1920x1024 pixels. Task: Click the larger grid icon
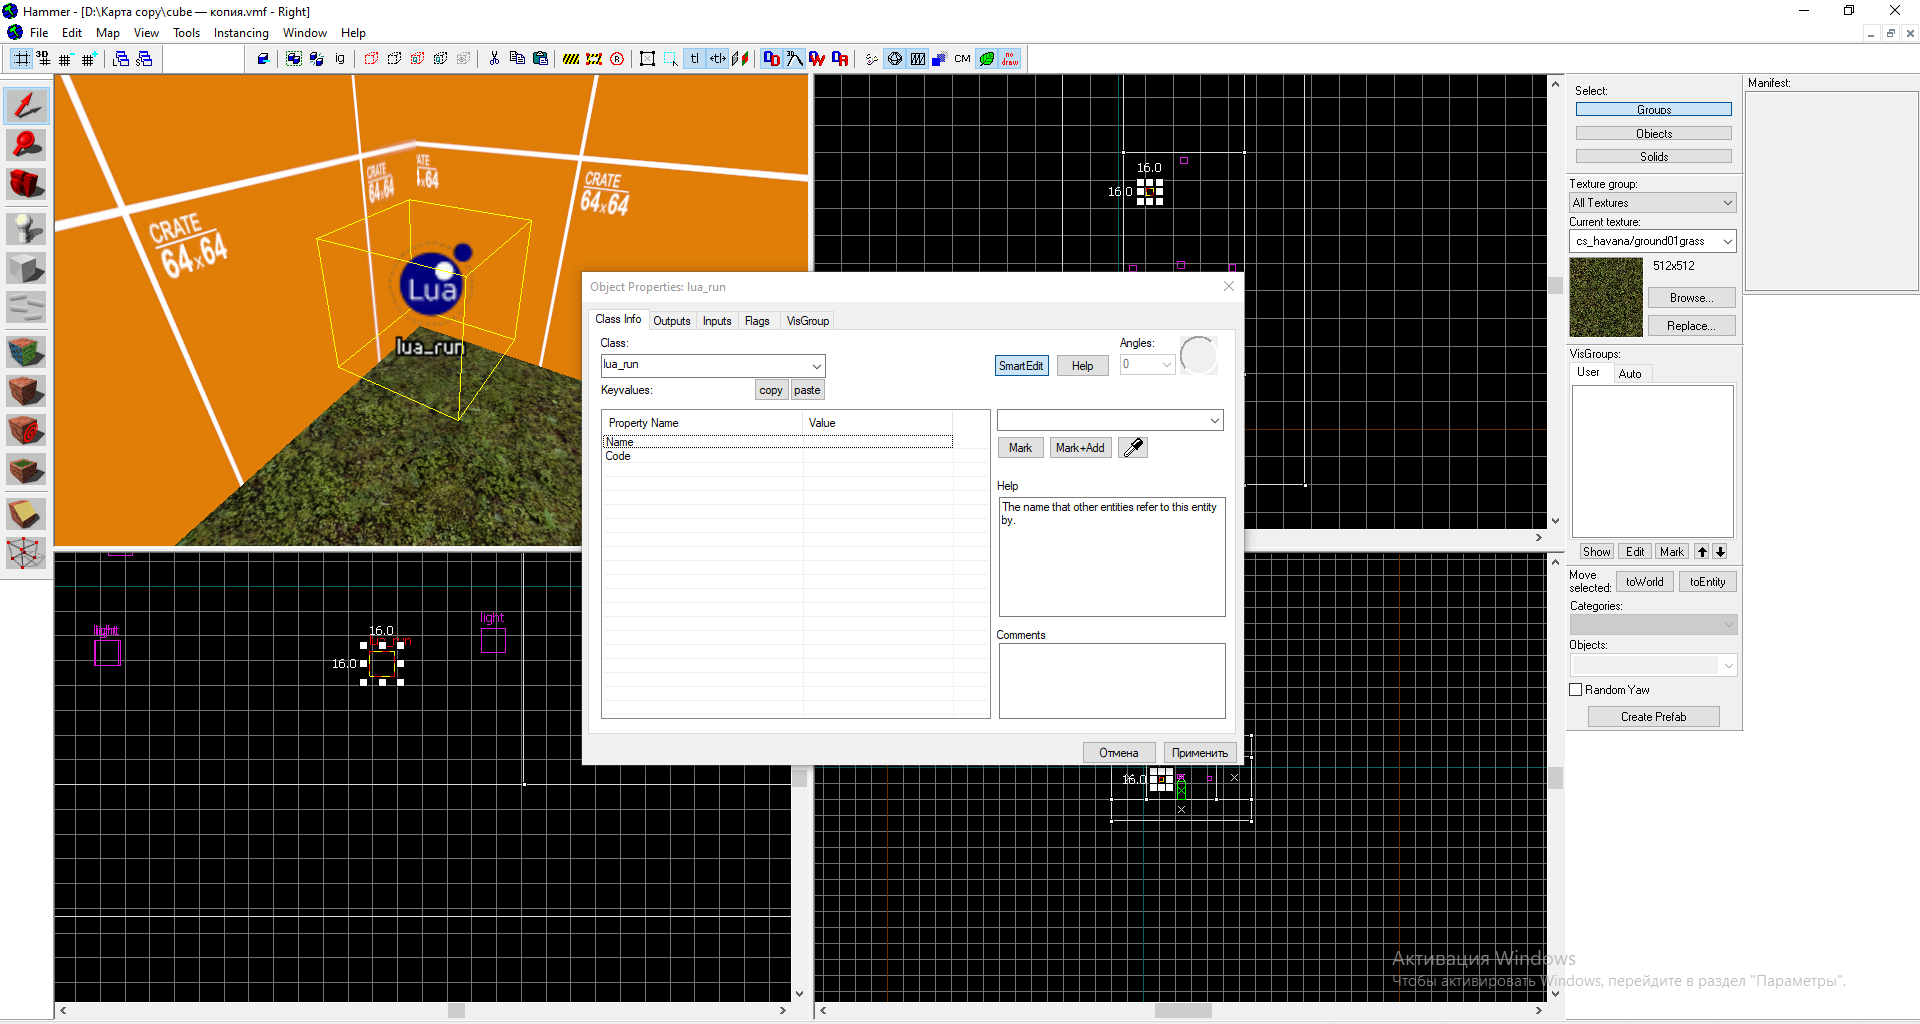click(89, 59)
